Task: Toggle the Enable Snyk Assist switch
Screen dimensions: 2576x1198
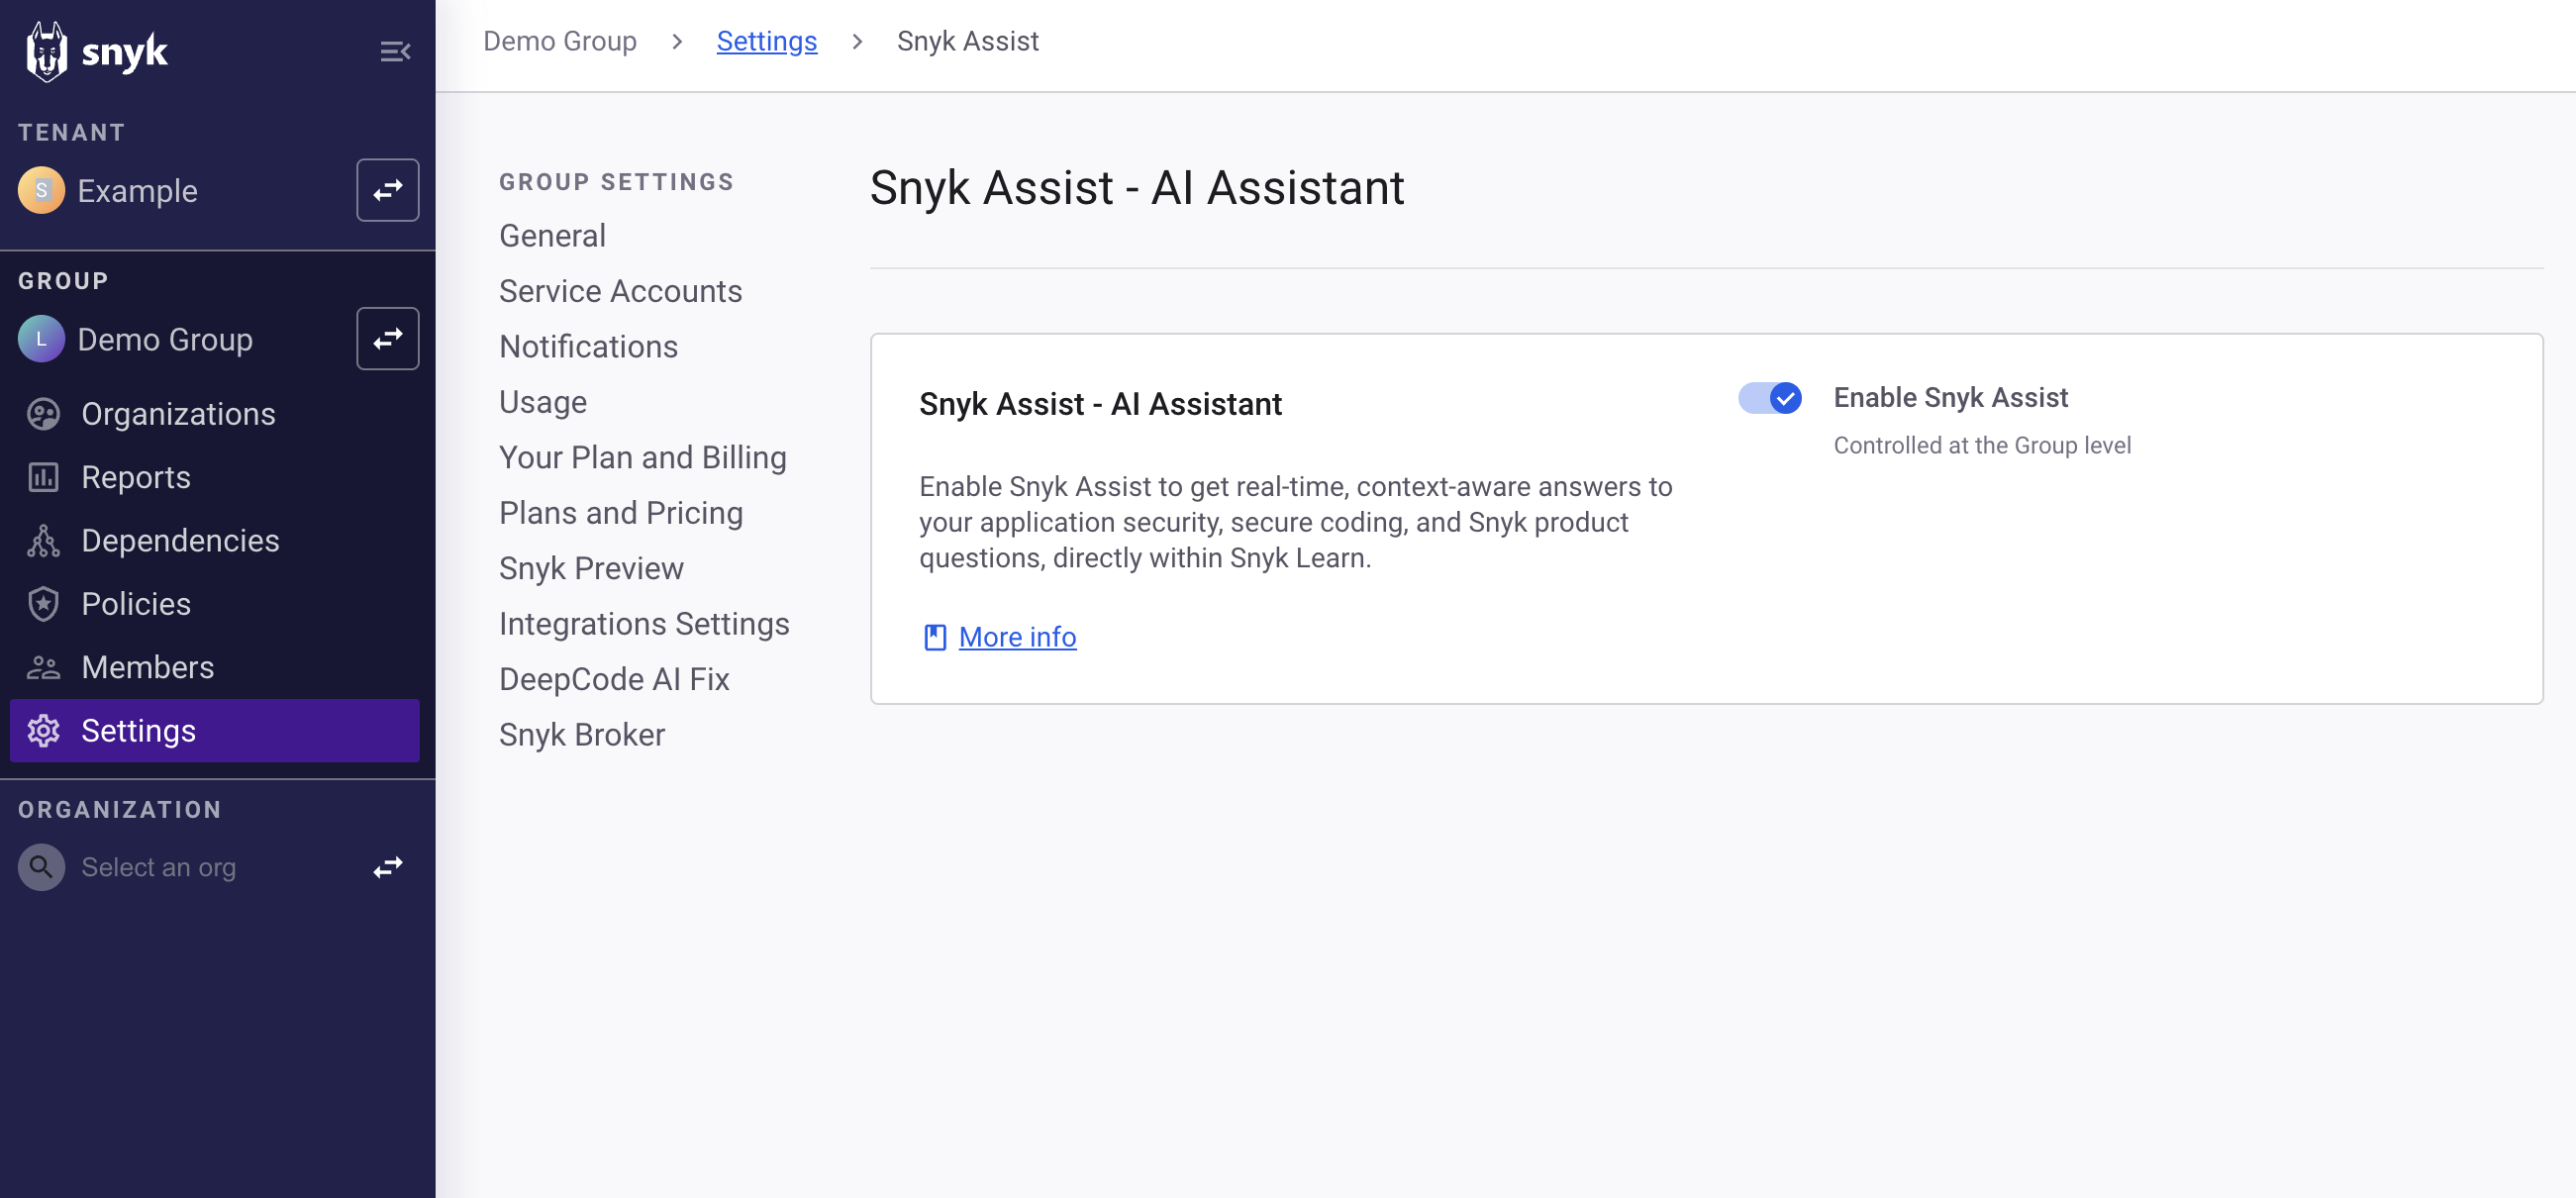Action: [x=1769, y=398]
